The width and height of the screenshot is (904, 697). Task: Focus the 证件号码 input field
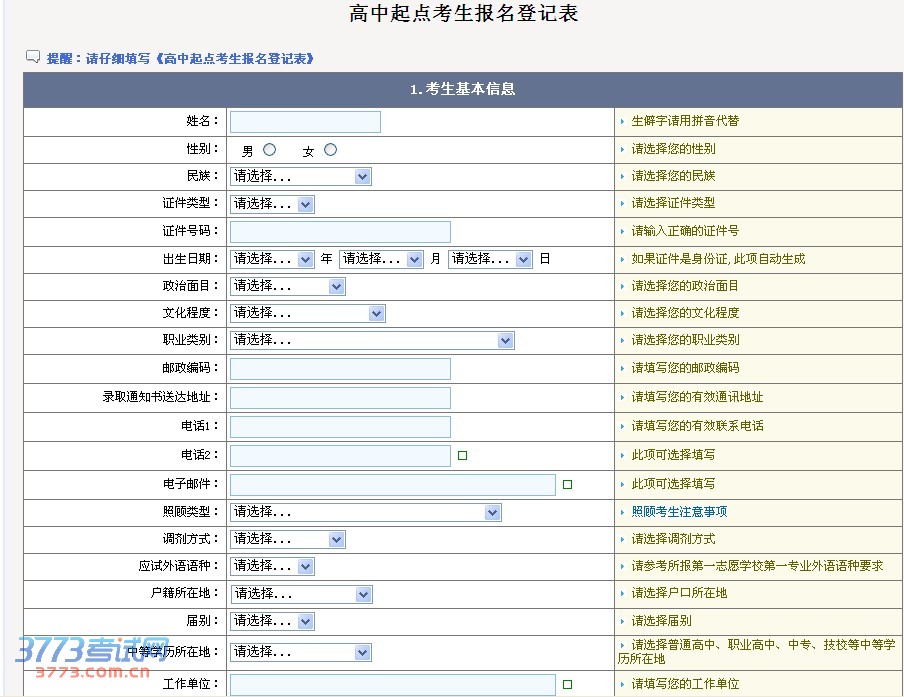point(340,232)
